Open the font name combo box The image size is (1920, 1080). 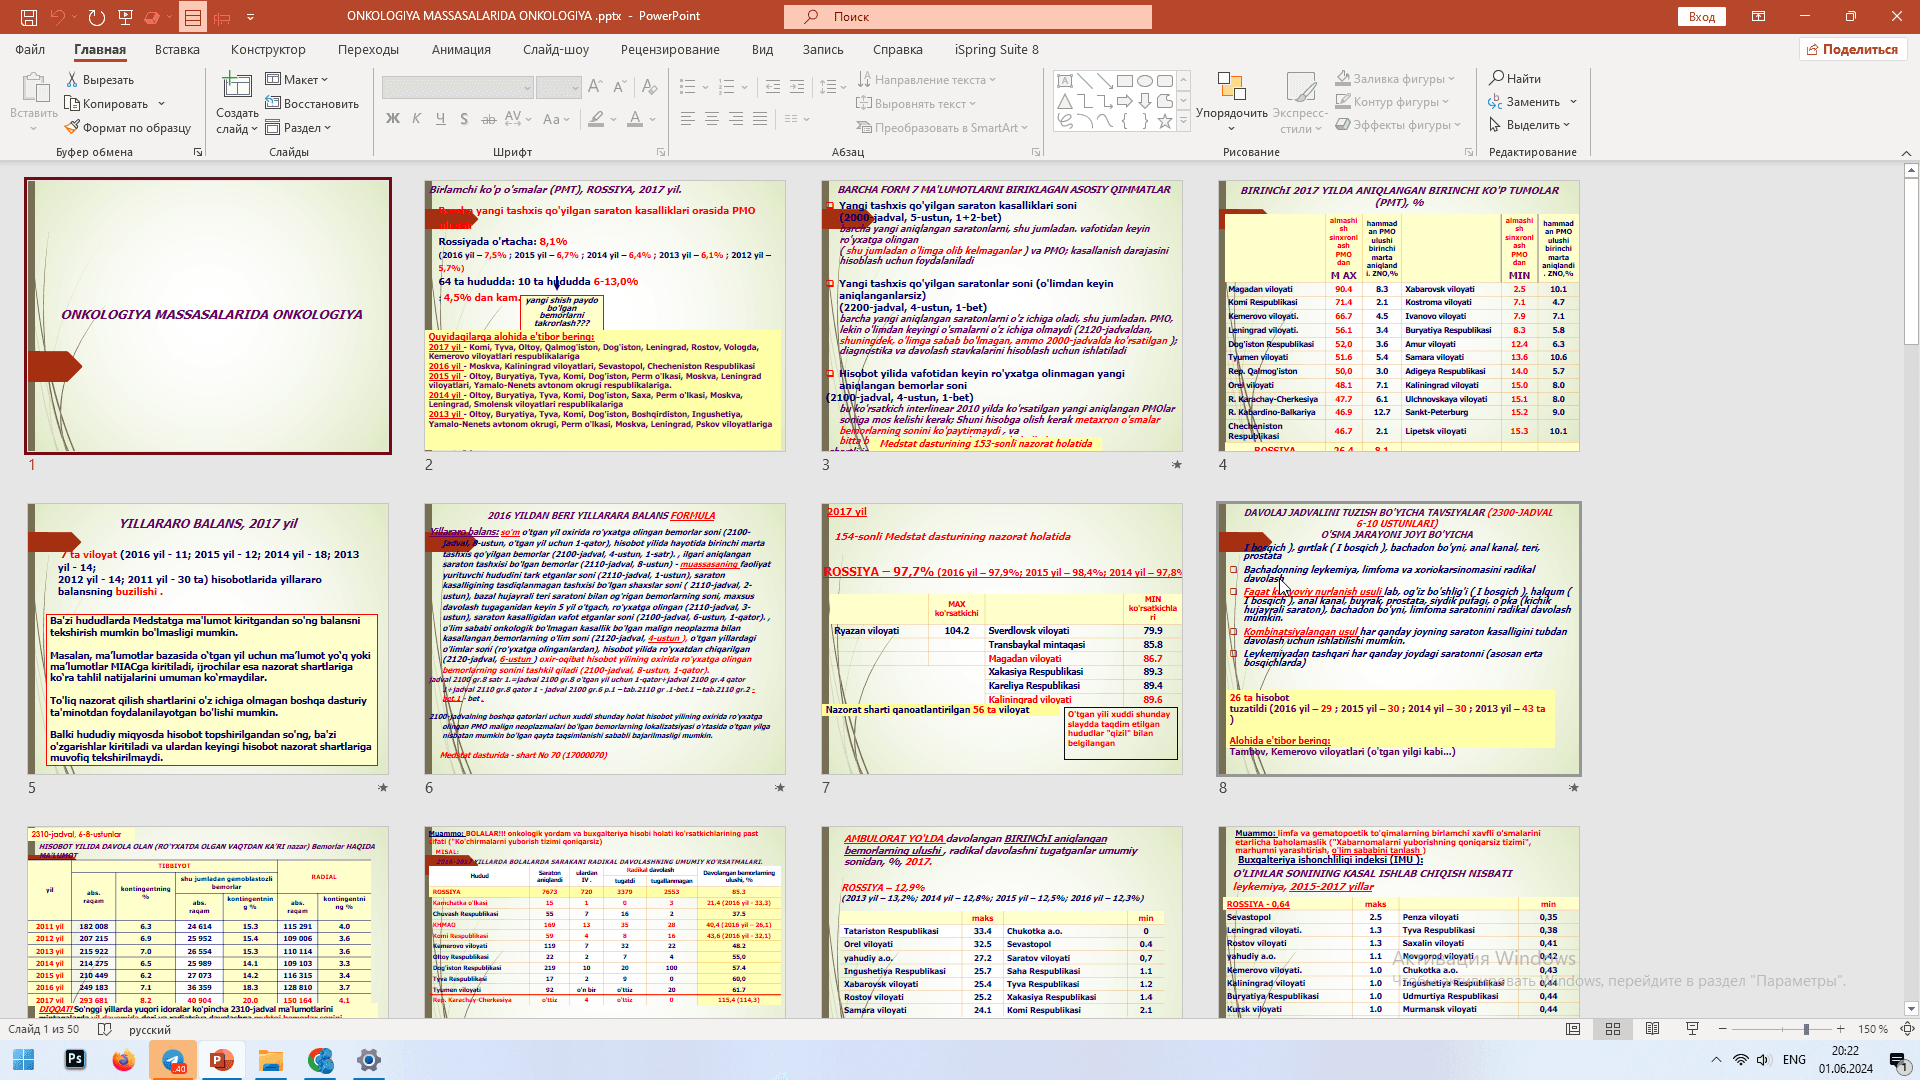(457, 88)
